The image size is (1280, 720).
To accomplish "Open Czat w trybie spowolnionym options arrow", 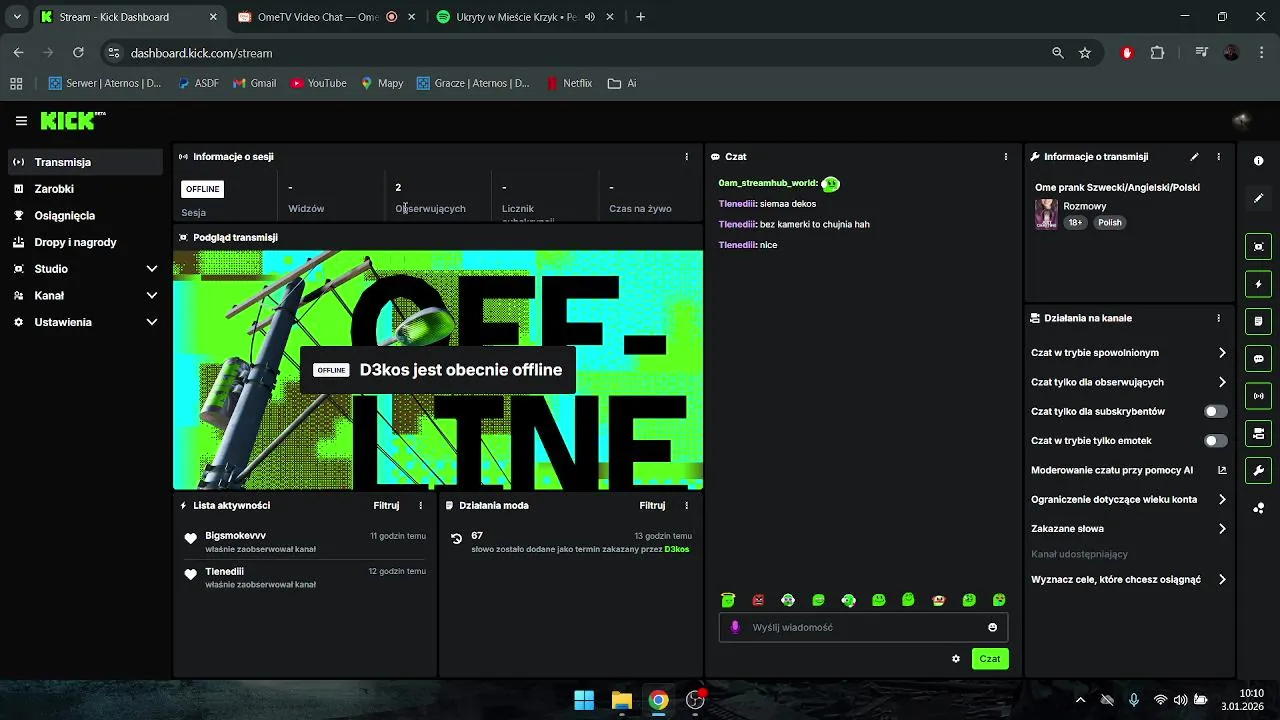I will coord(1222,353).
